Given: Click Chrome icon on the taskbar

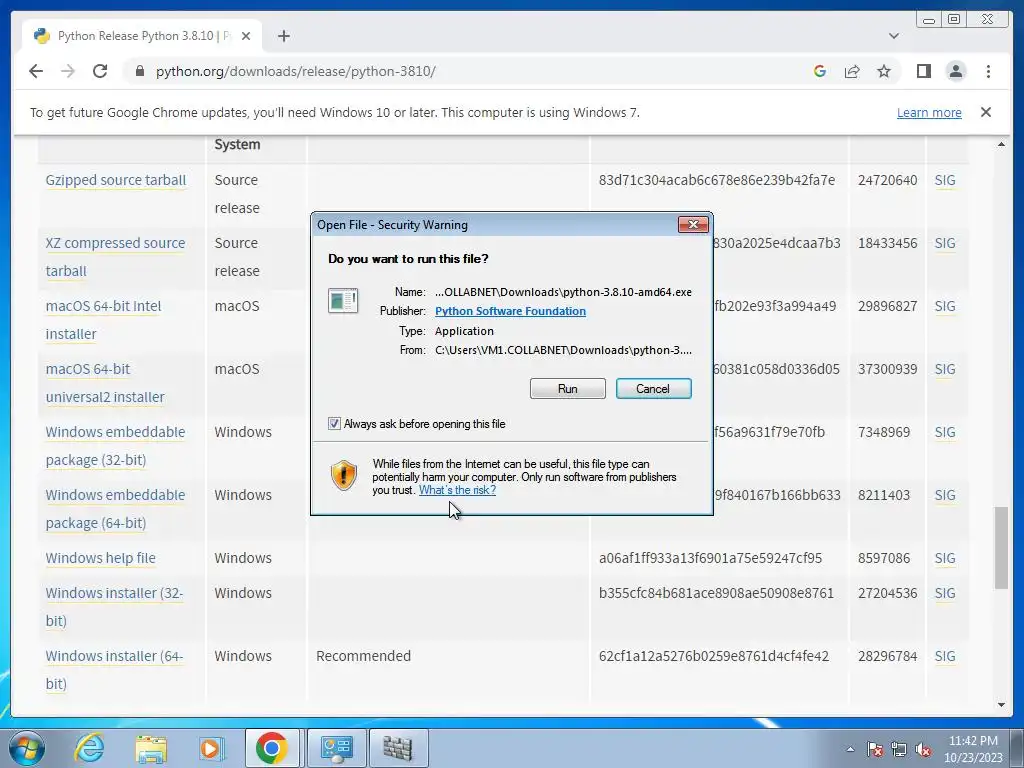Looking at the screenshot, I should (272, 748).
